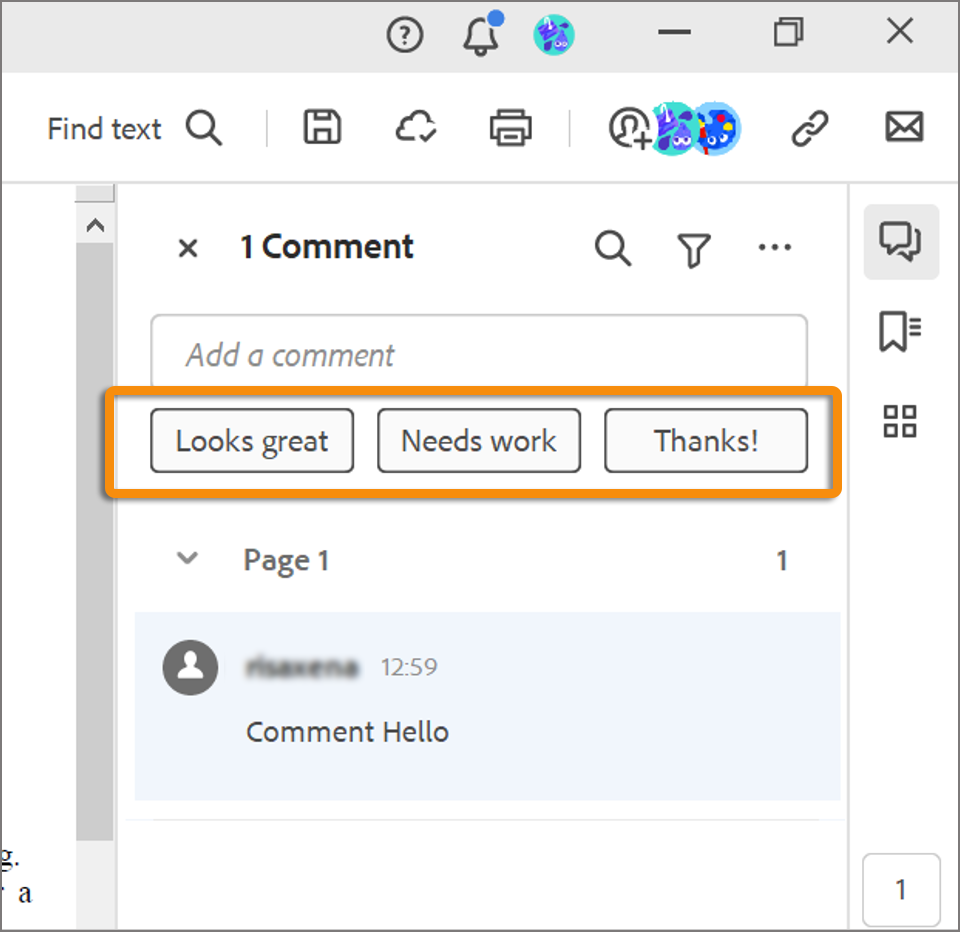Insert the Needs work quick reply
Screen dimensions: 960x932
[x=478, y=440]
